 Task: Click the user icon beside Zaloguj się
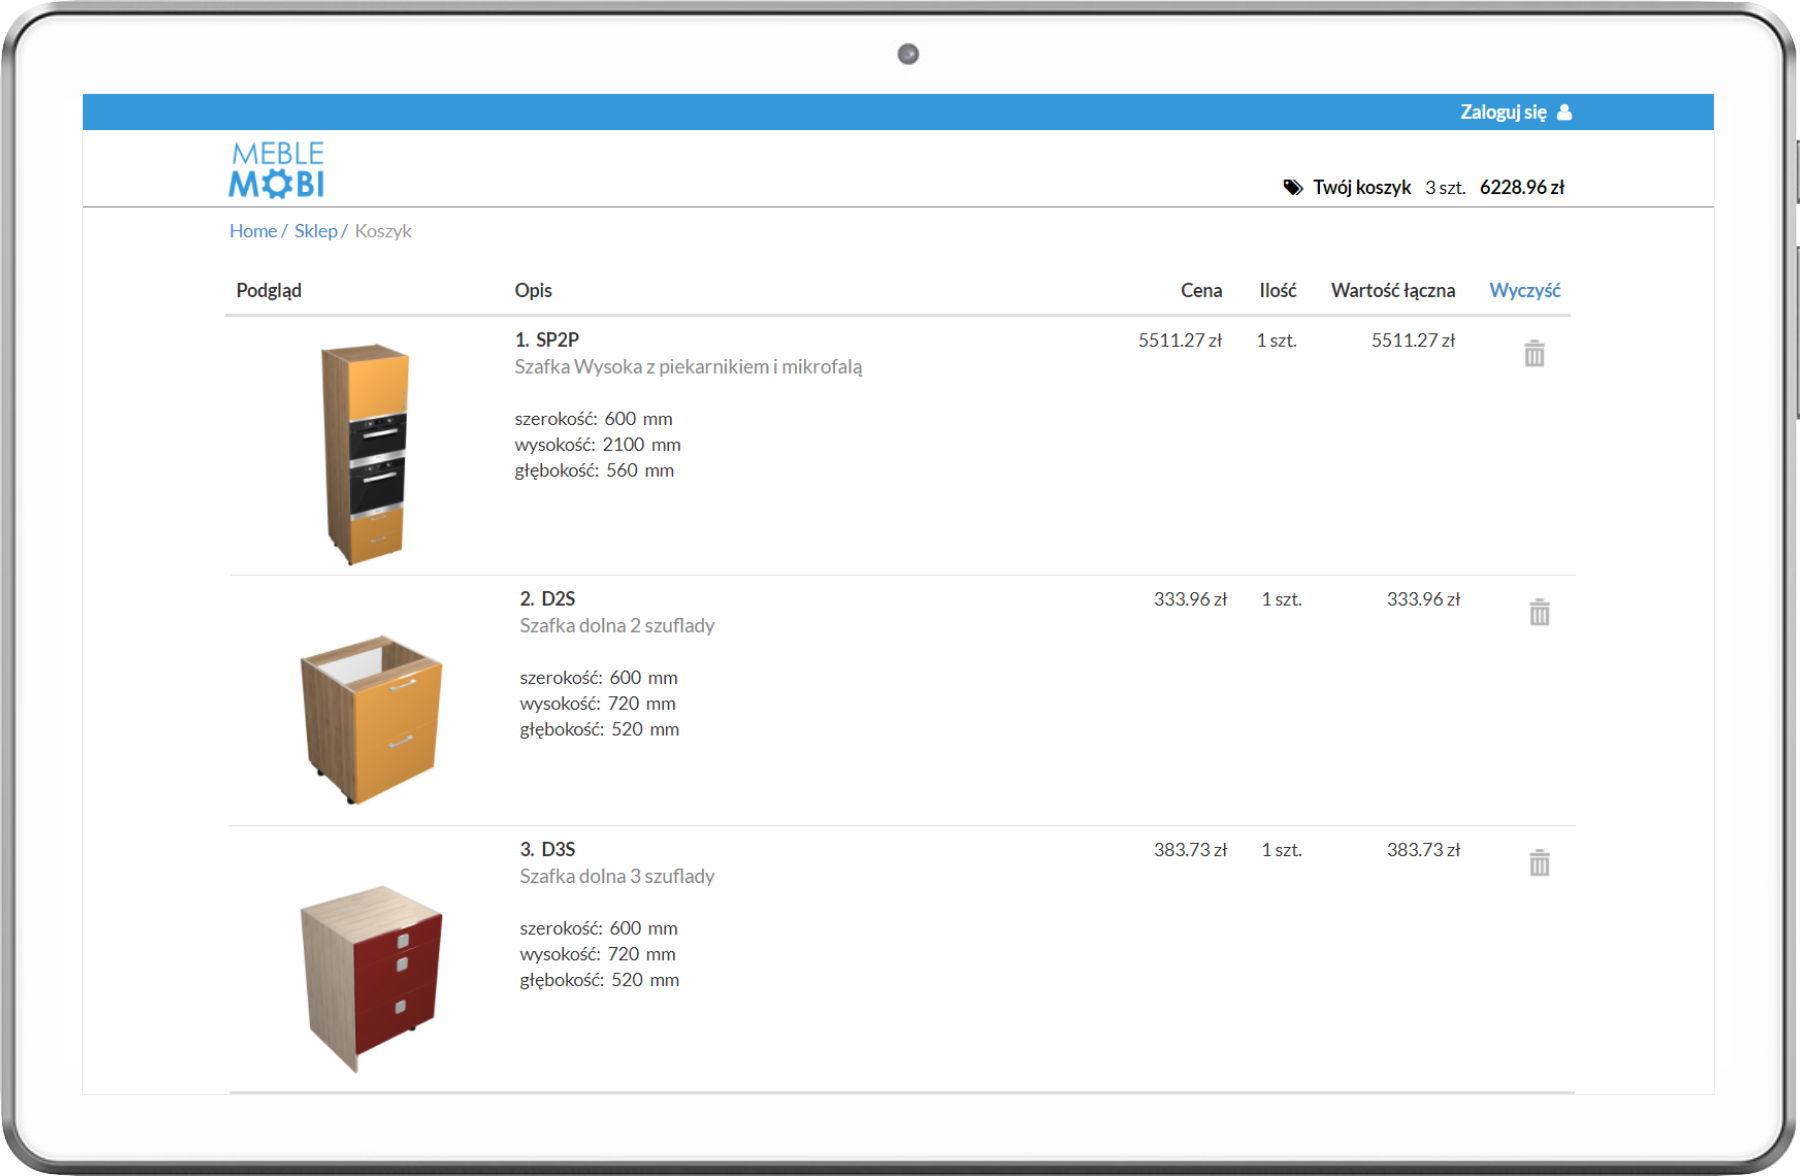click(x=1565, y=112)
